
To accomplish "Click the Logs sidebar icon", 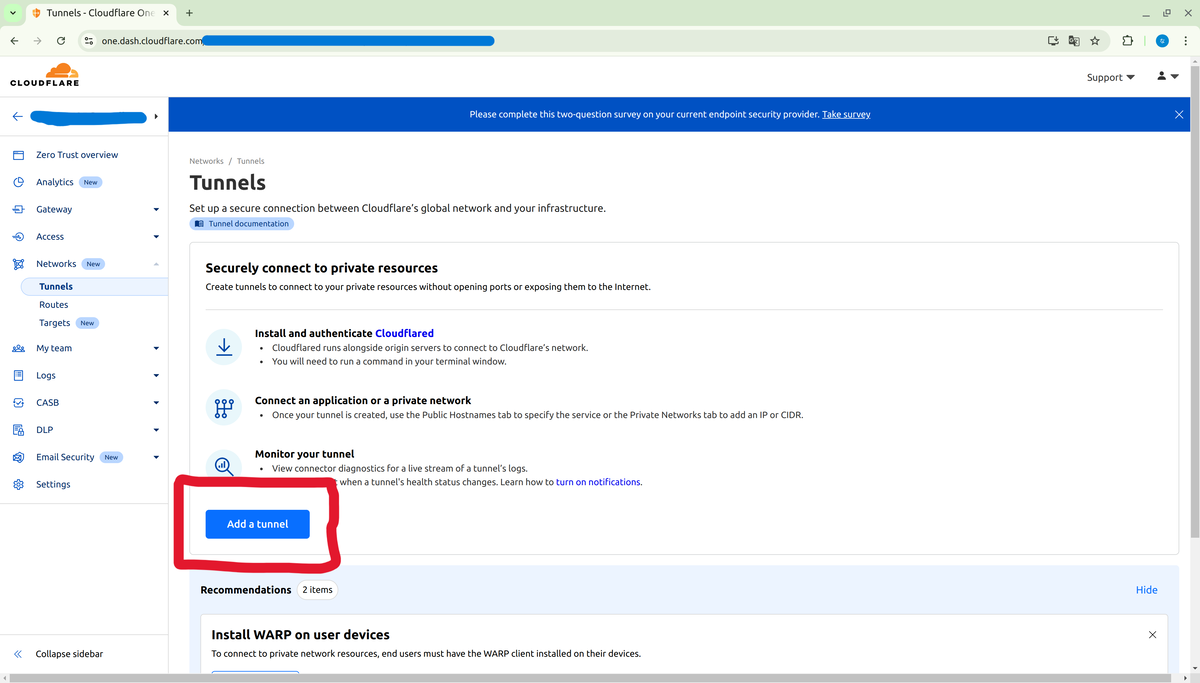I will click(x=18, y=375).
